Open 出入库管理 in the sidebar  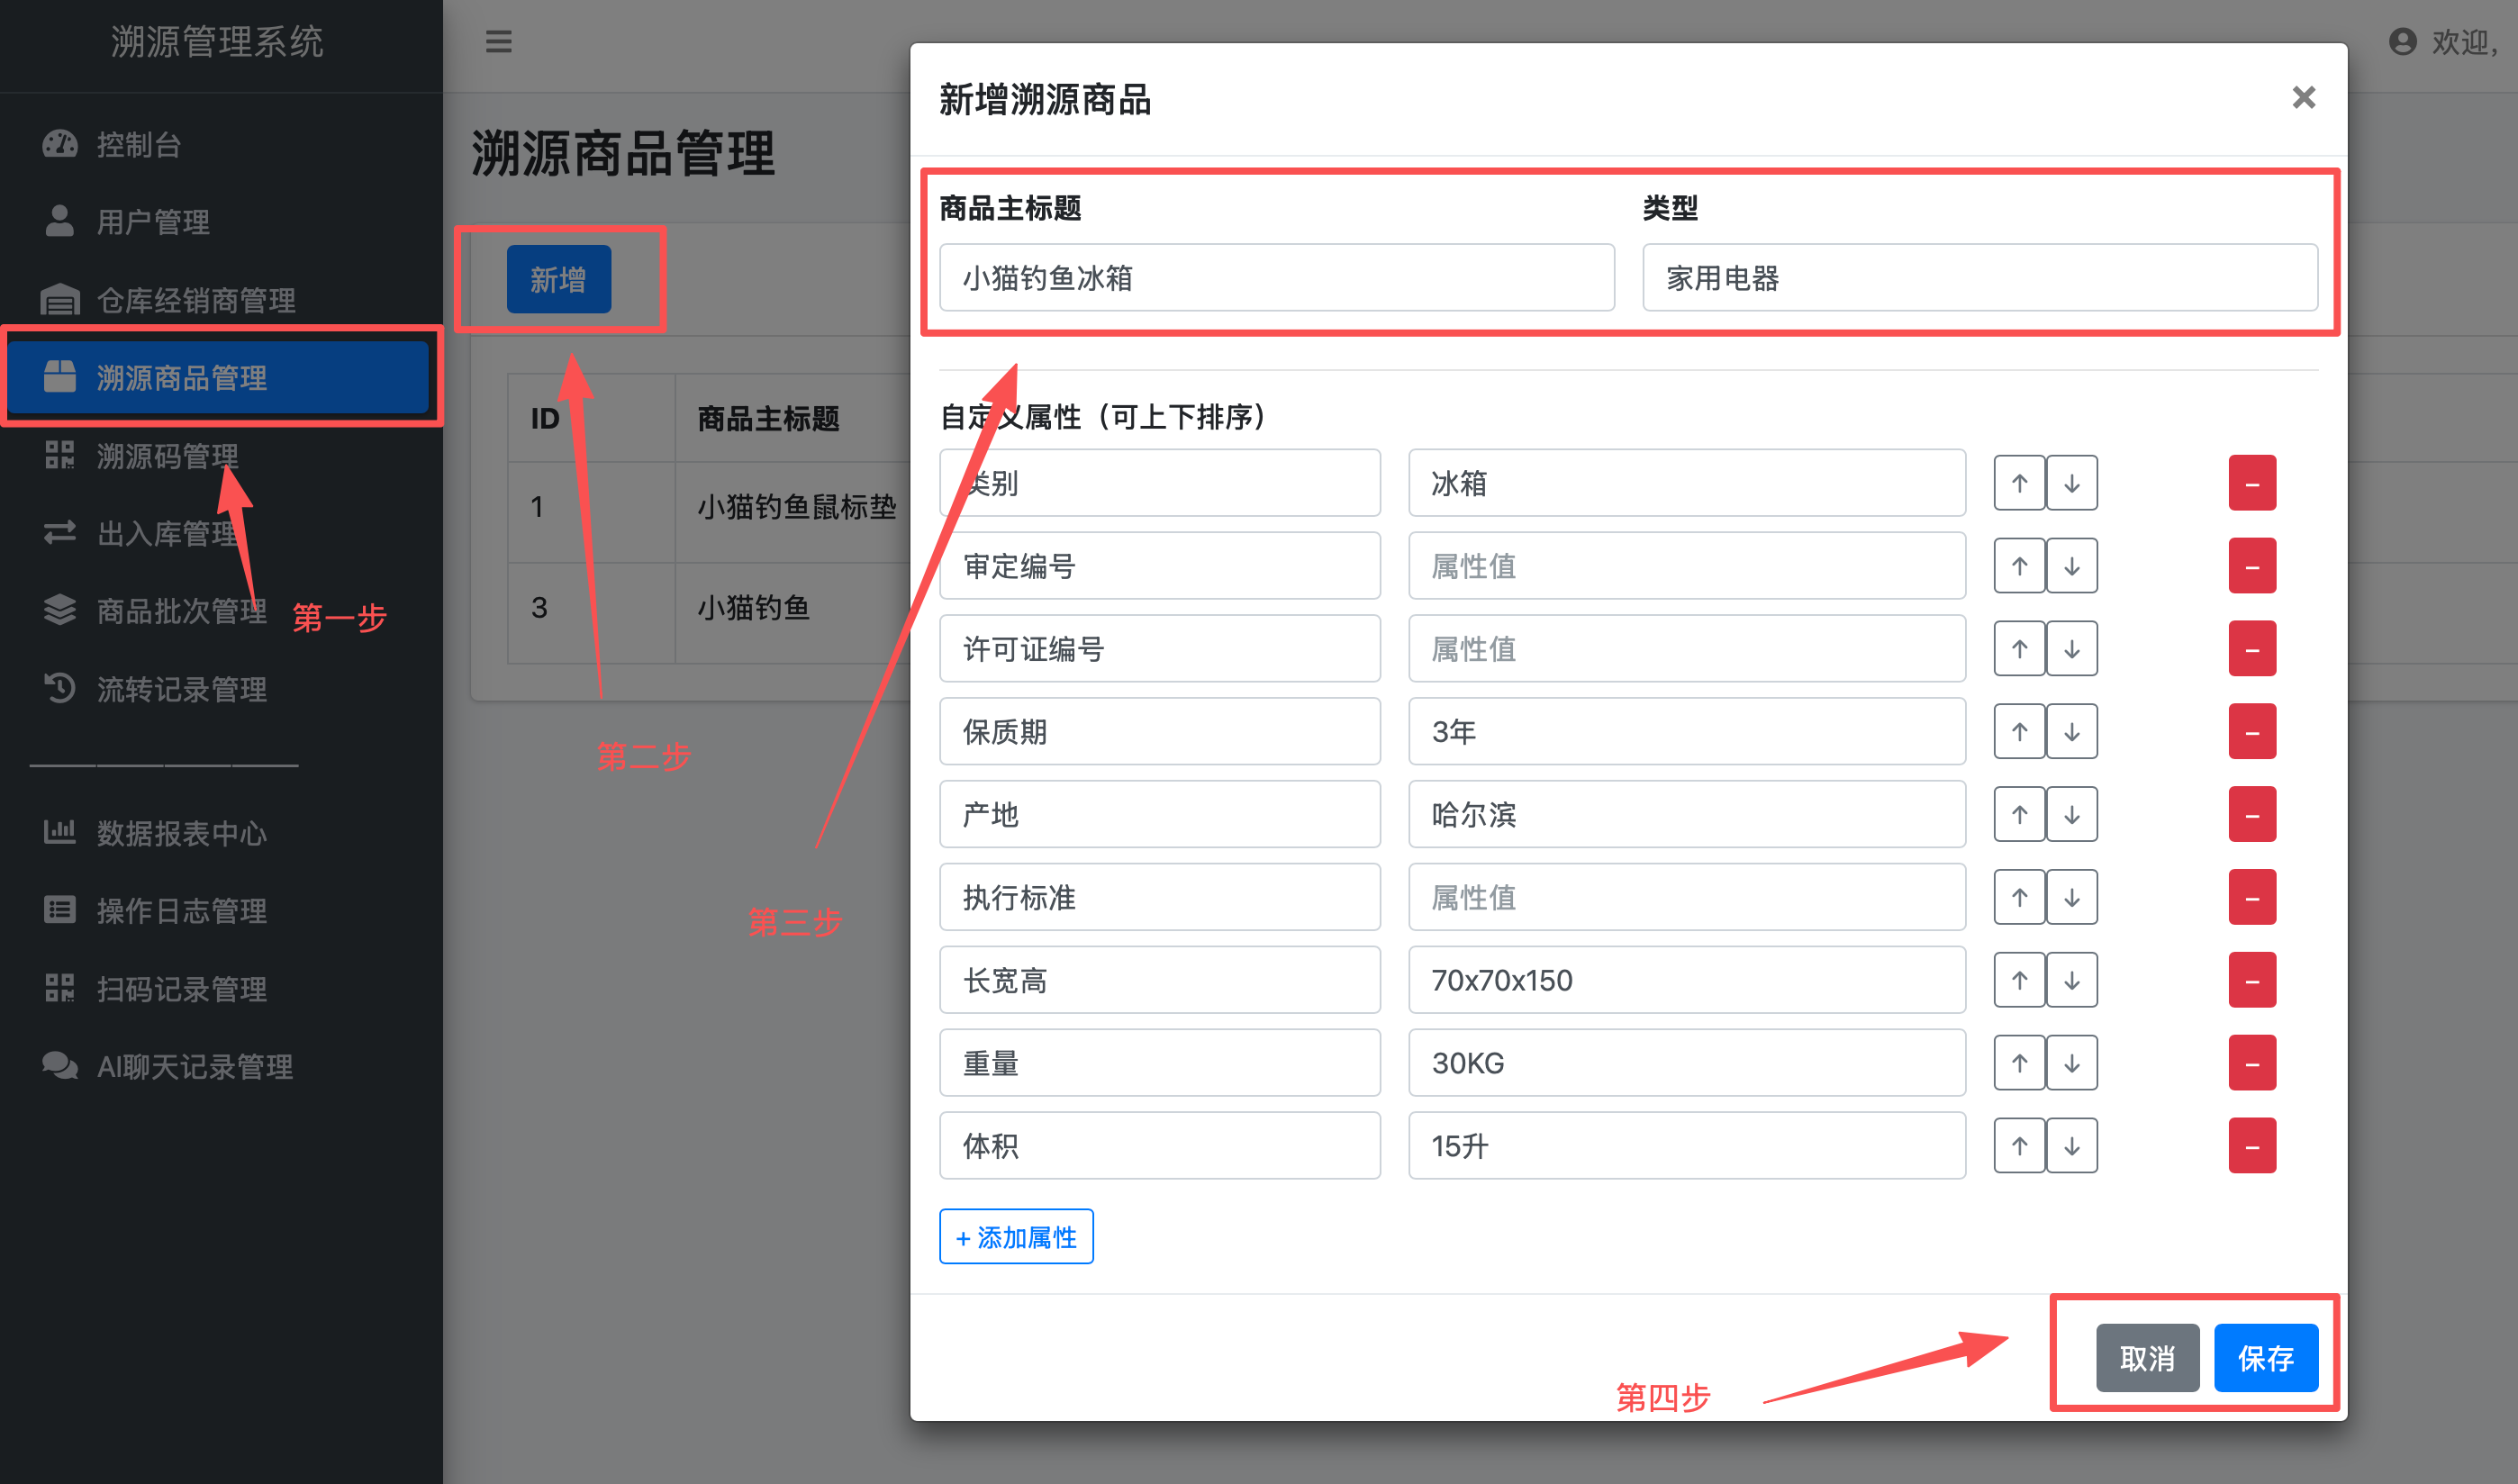coord(217,533)
